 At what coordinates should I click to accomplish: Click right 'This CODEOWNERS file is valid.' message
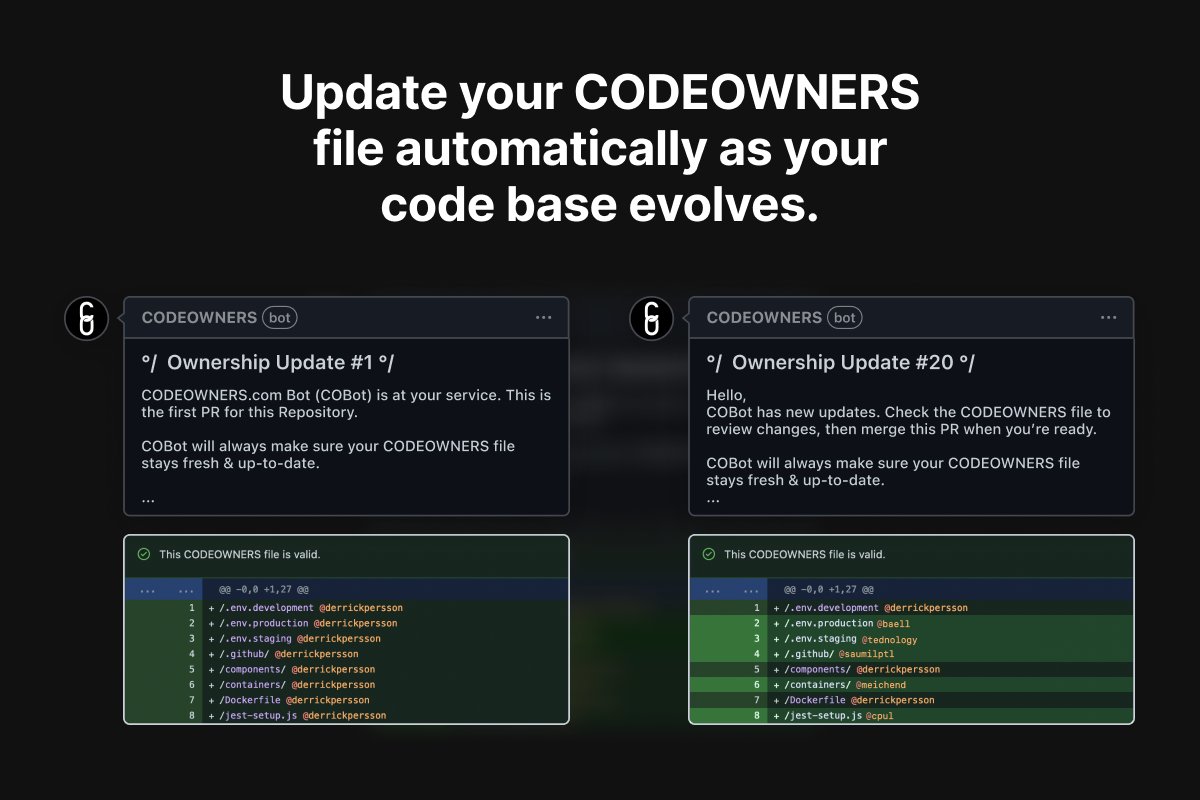point(805,554)
